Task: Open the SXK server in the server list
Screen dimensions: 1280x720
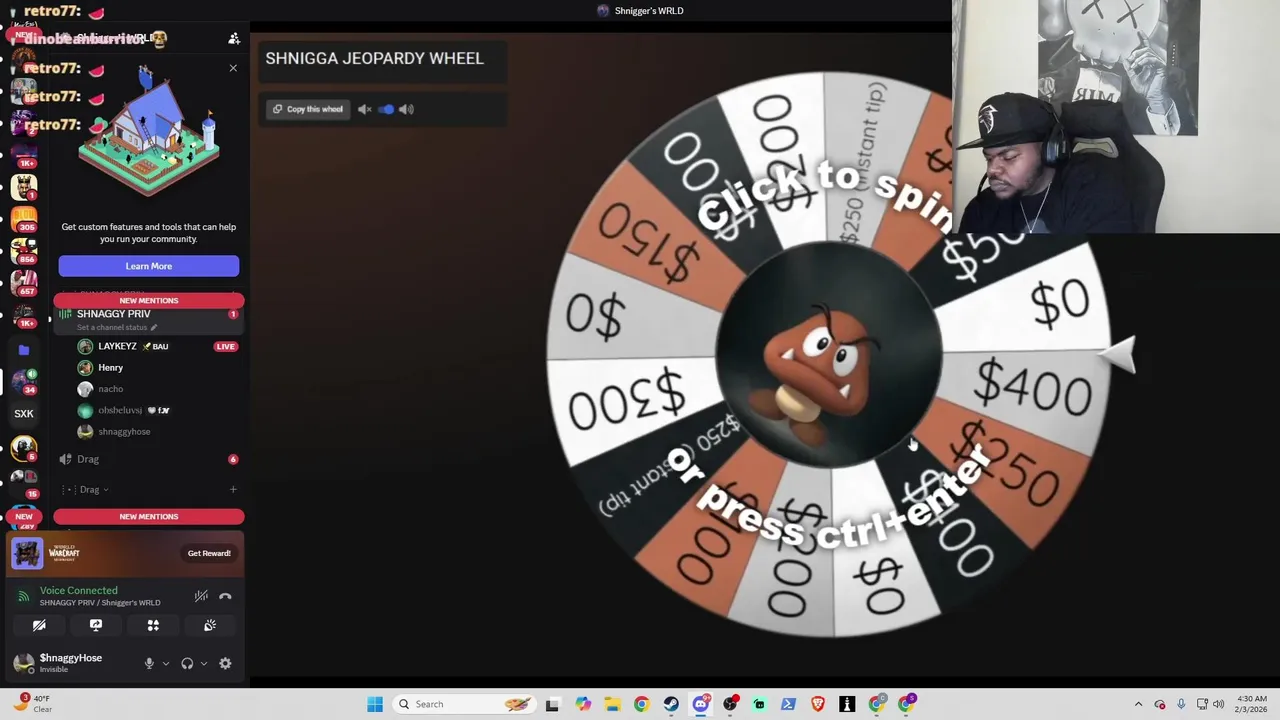Action: [24, 413]
